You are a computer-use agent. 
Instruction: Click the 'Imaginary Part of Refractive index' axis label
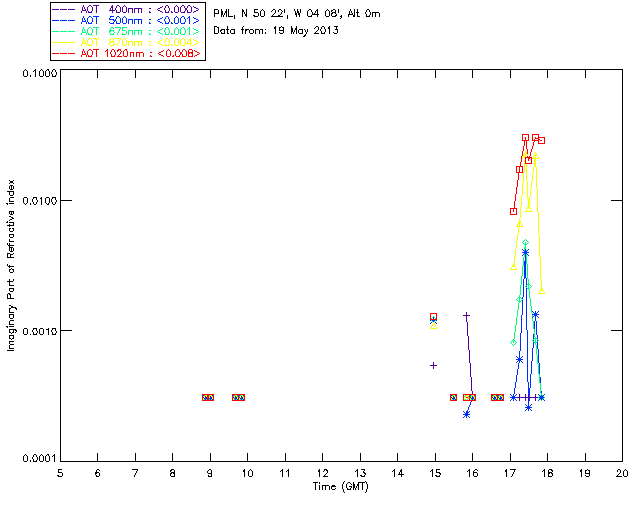pyautogui.click(x=11, y=265)
